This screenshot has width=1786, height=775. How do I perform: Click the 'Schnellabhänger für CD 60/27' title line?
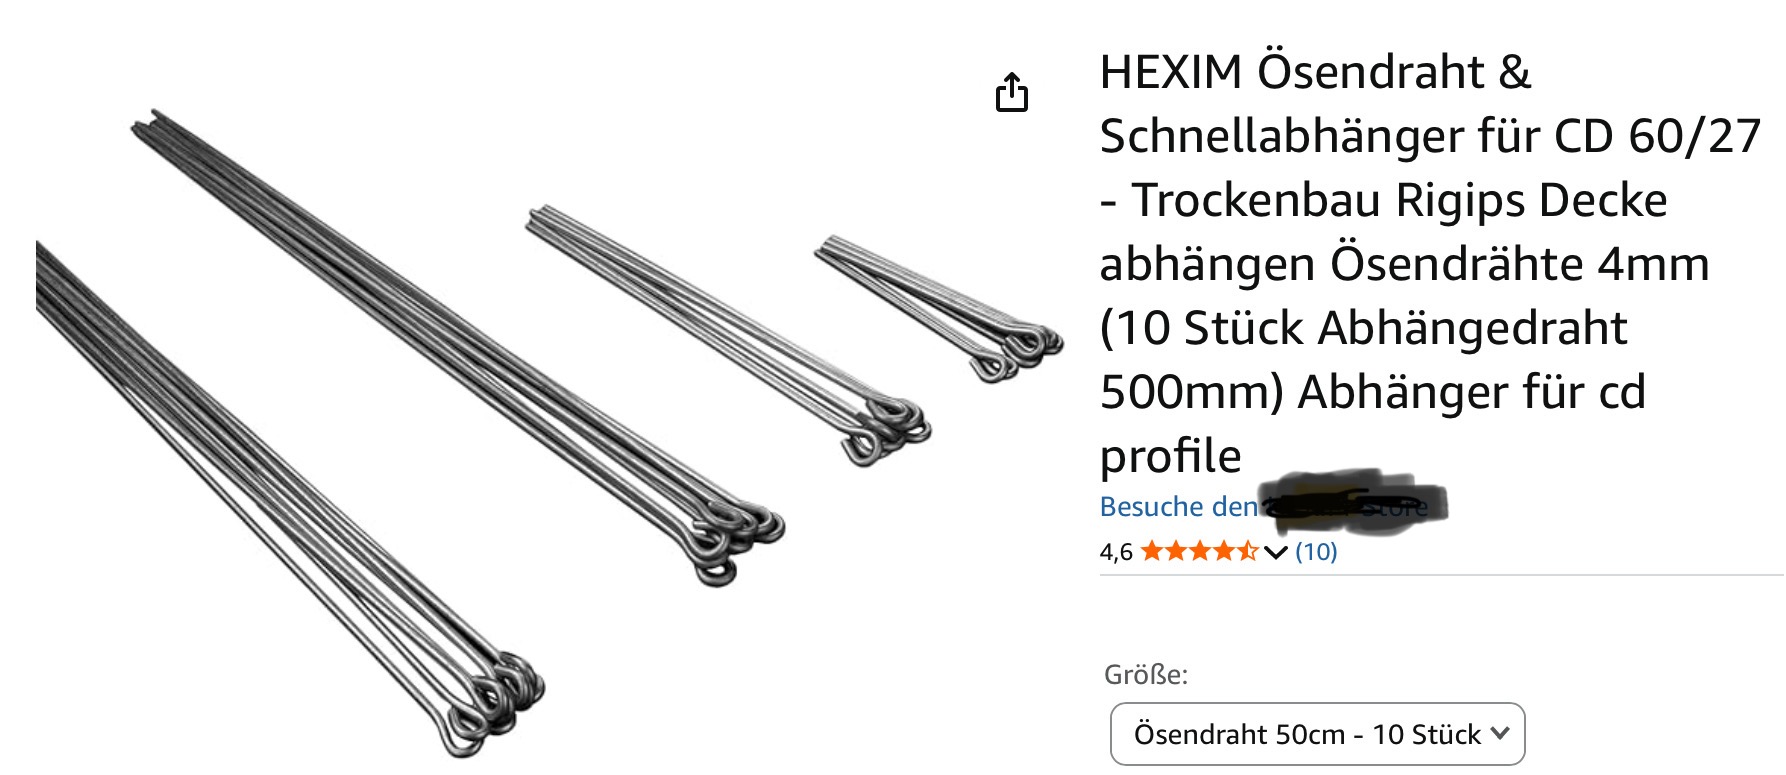pyautogui.click(x=1430, y=136)
